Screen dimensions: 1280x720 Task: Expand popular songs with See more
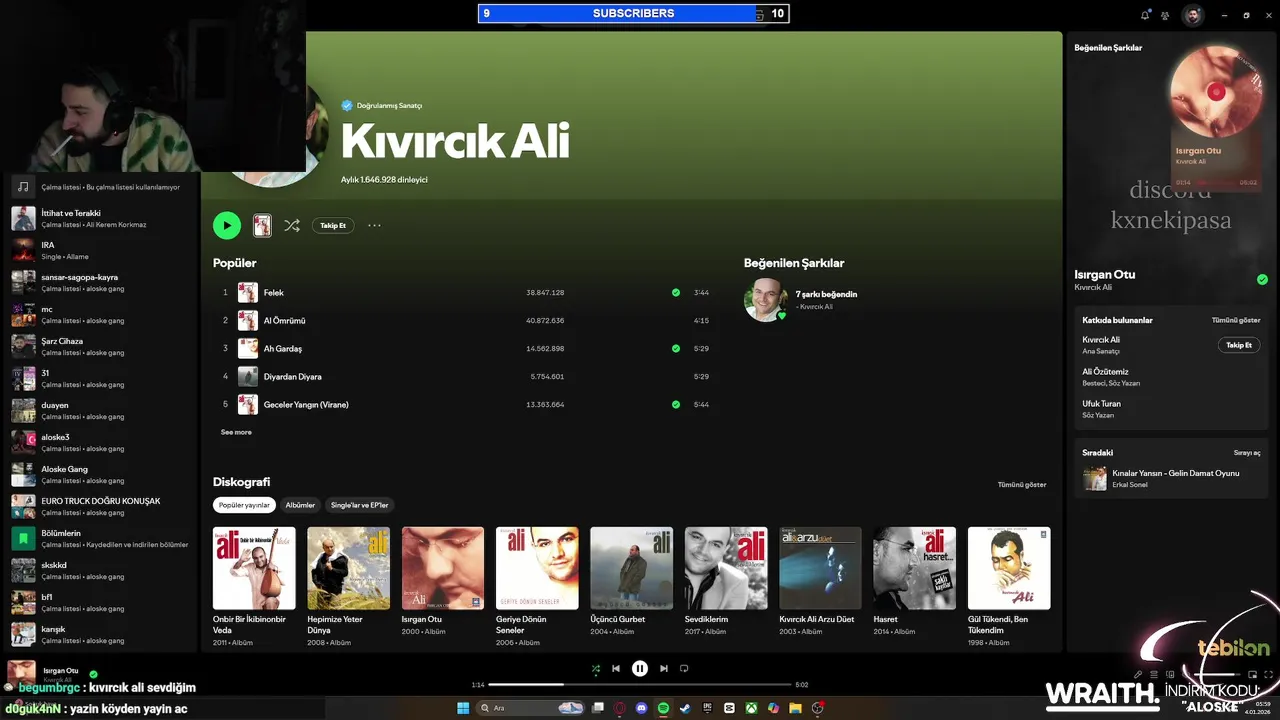pyautogui.click(x=236, y=432)
